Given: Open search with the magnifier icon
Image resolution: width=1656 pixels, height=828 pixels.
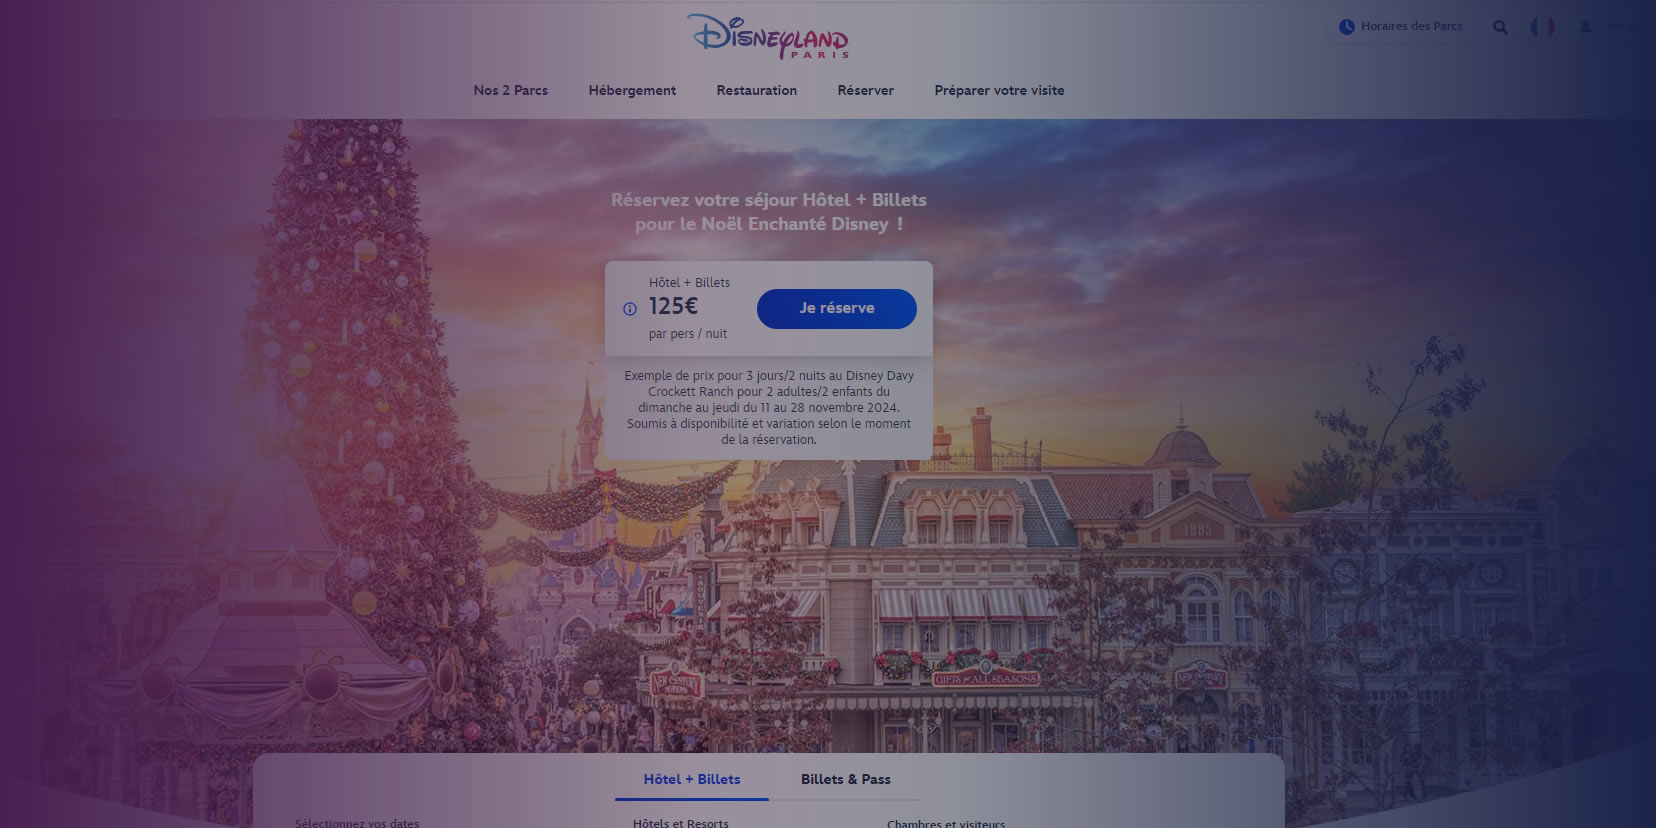Looking at the screenshot, I should pos(1500,27).
